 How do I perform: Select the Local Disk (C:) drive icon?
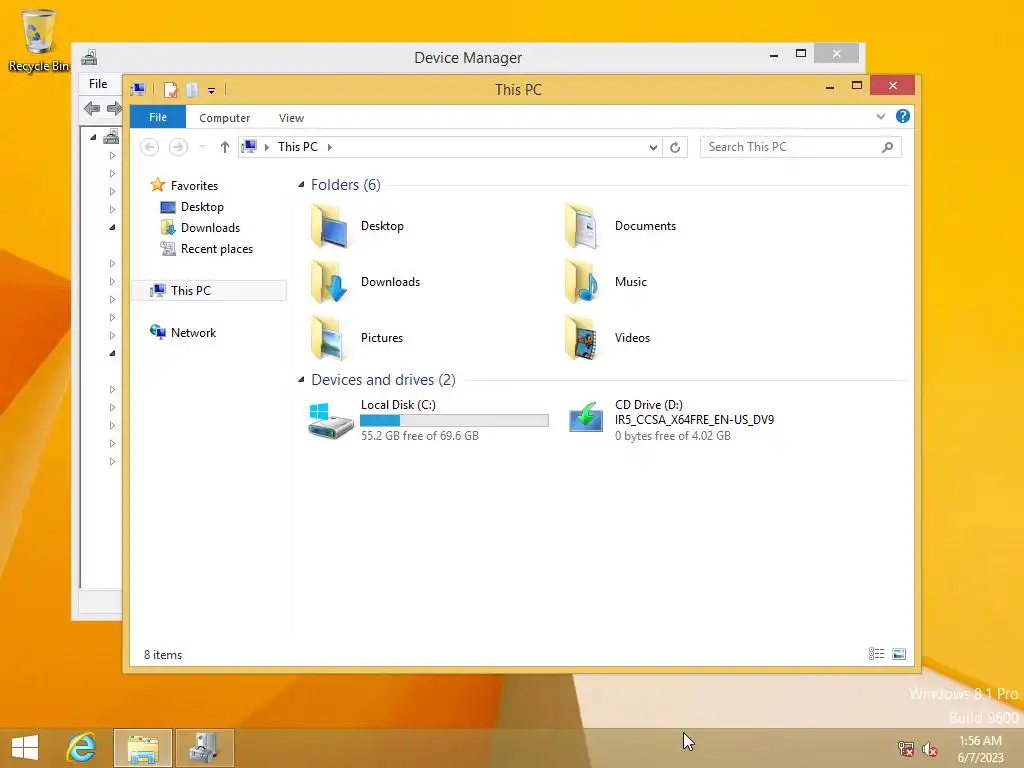click(330, 421)
